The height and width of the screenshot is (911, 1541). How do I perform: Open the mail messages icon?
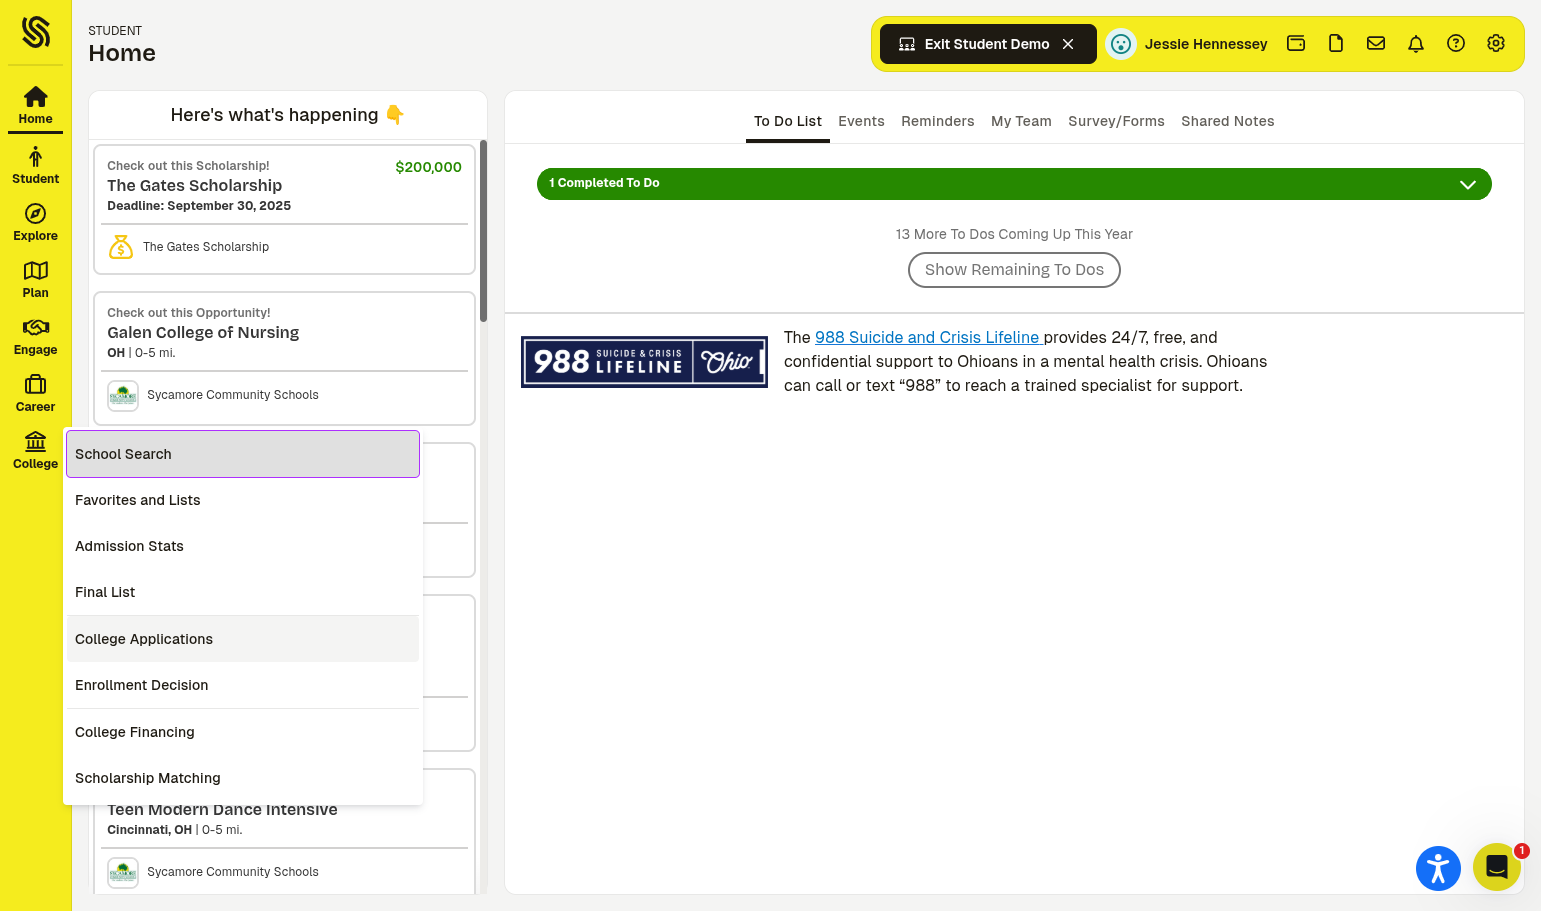point(1376,43)
